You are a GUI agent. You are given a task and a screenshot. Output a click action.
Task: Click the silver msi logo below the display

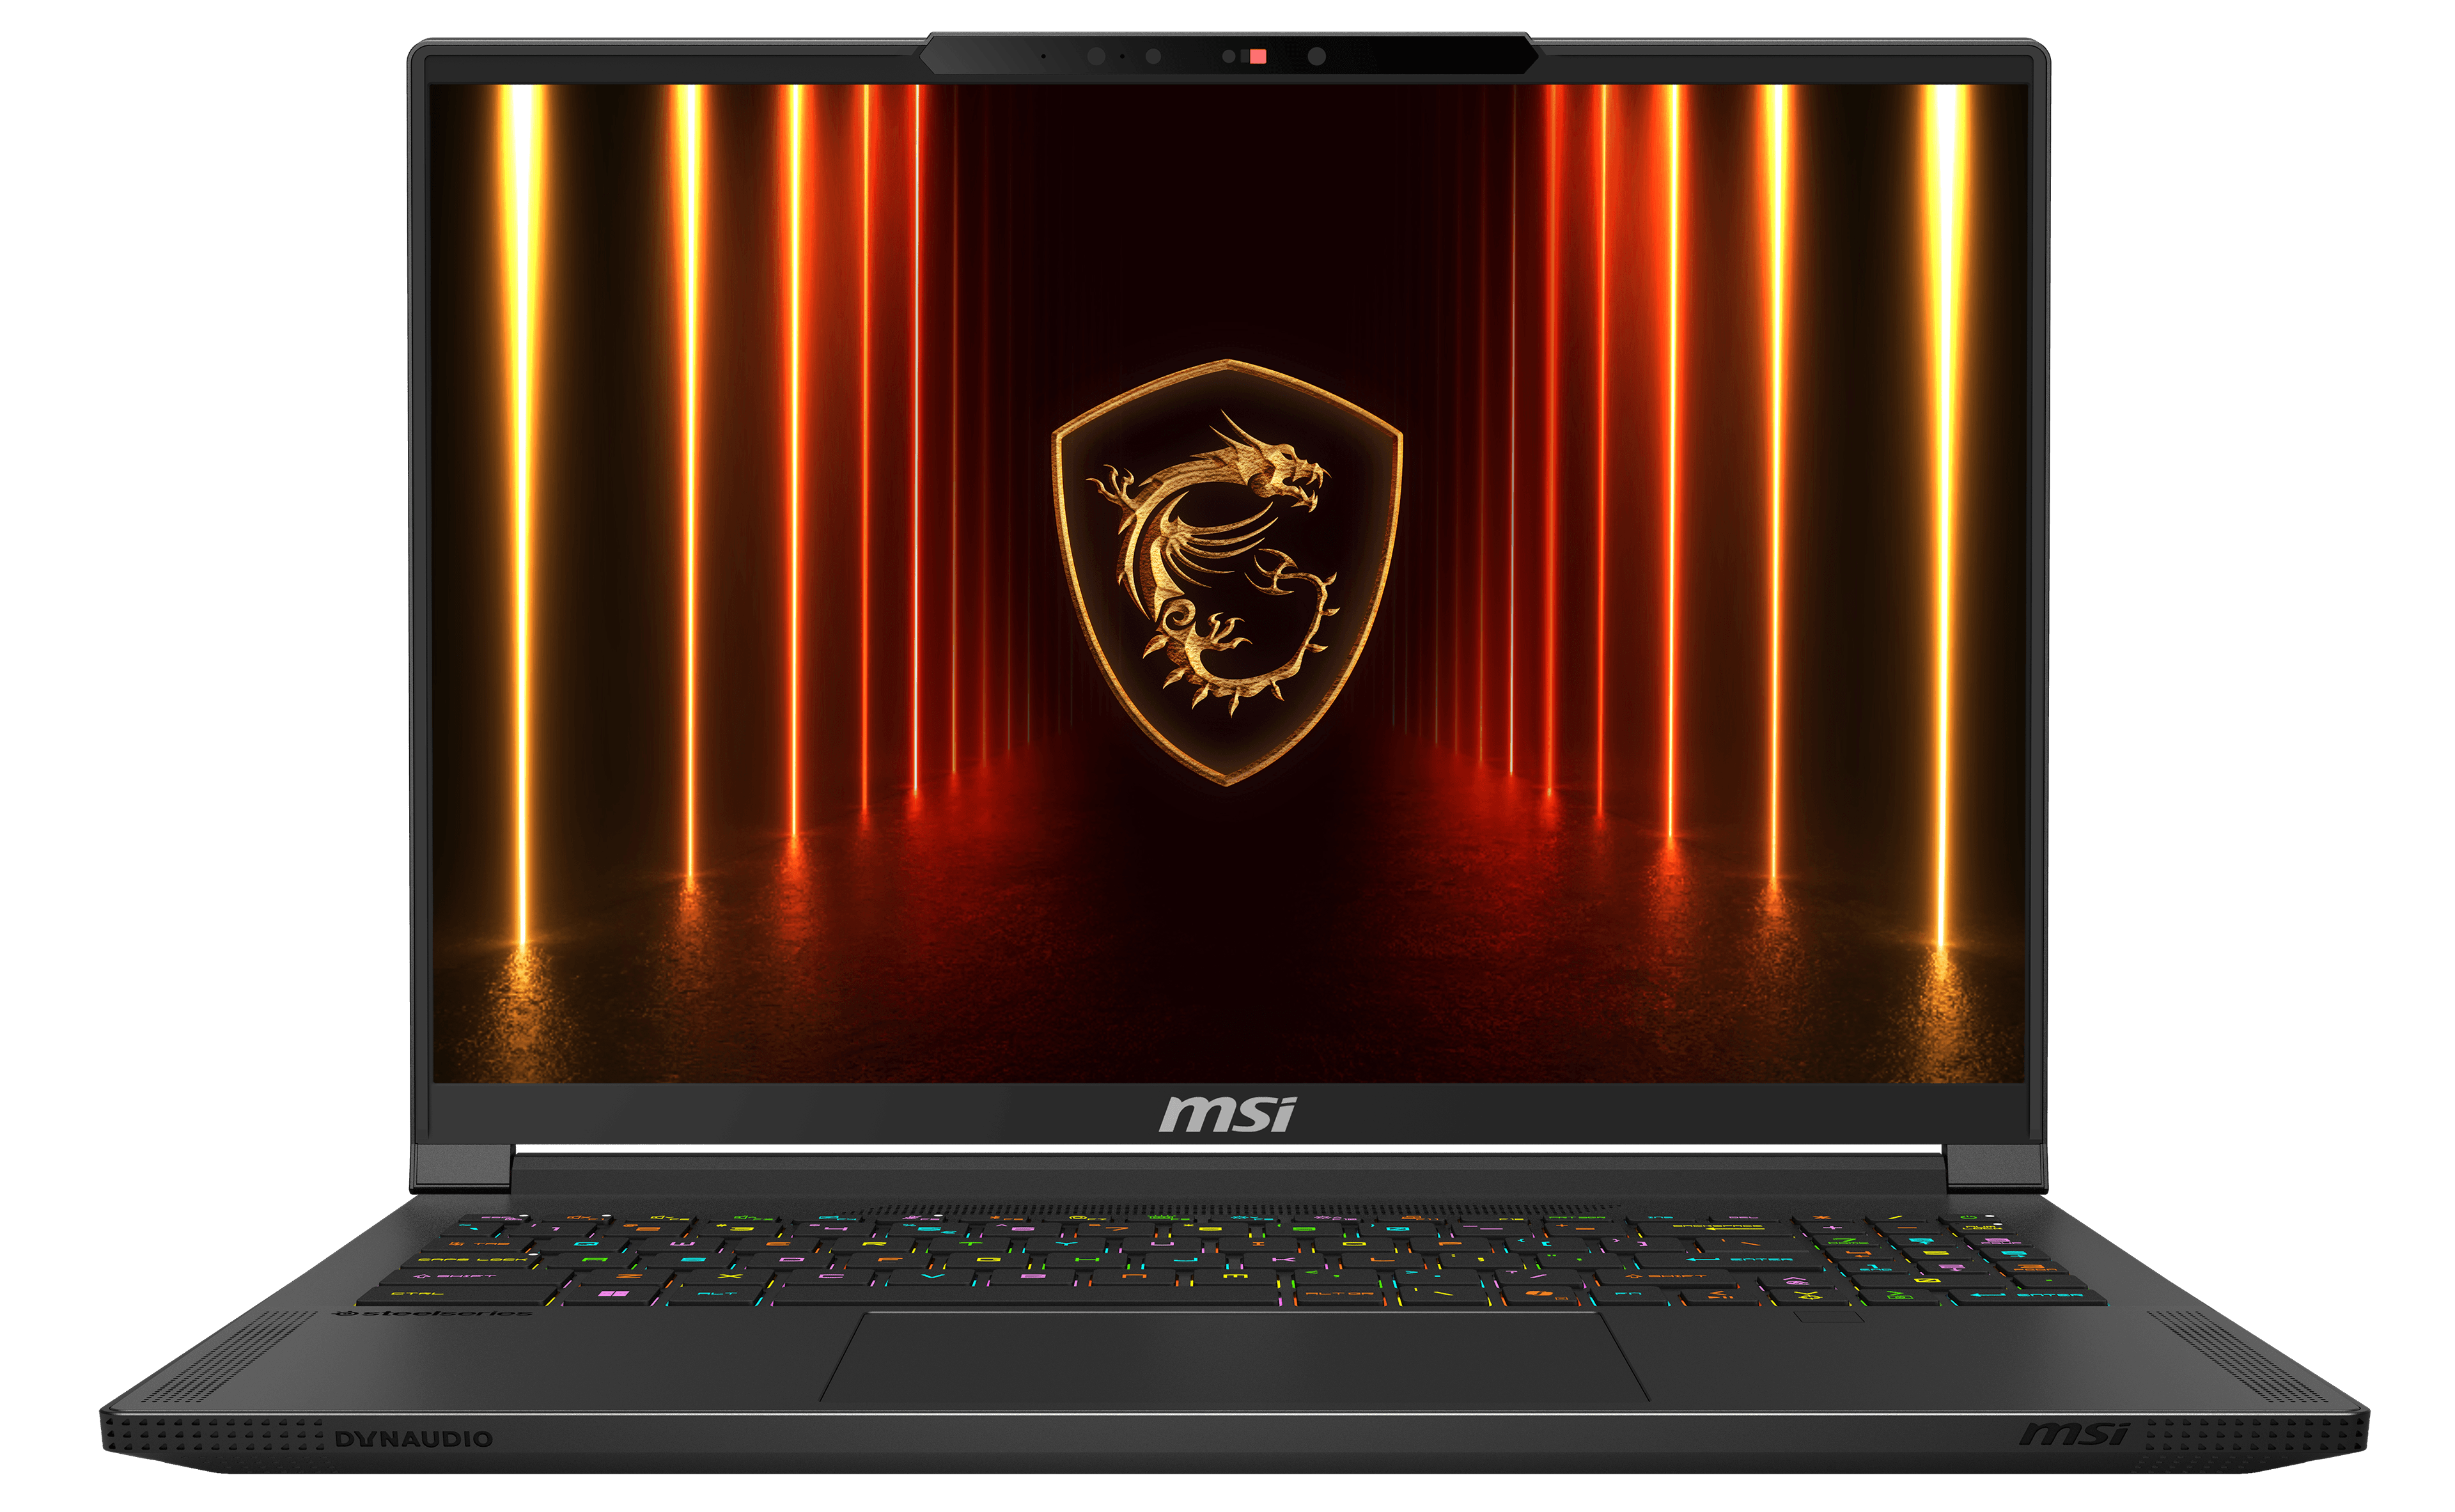(x=1228, y=1115)
